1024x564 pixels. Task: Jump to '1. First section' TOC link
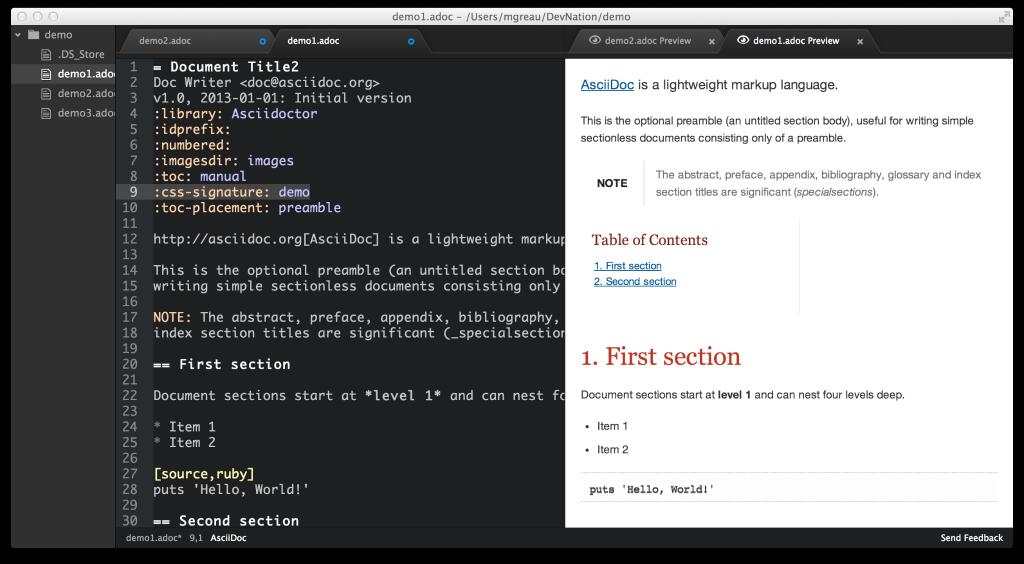click(x=628, y=266)
